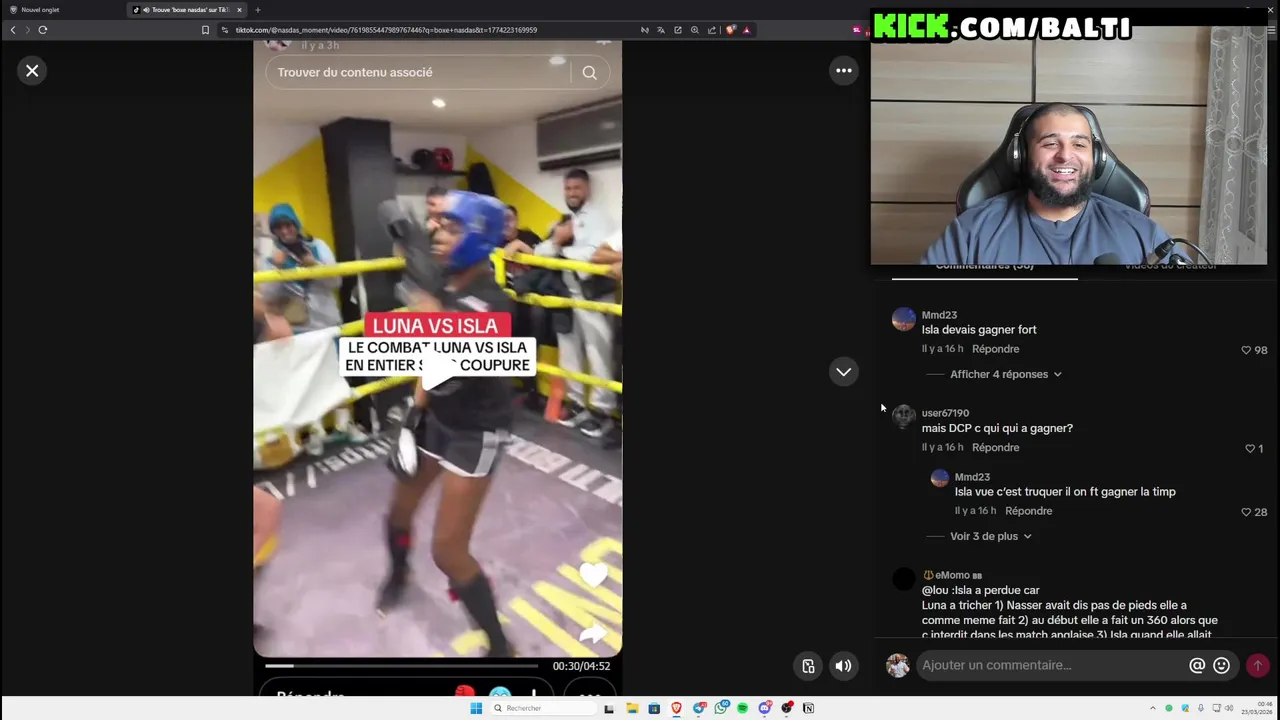Go to the next video with down chevron
The height and width of the screenshot is (720, 1280).
click(x=844, y=372)
